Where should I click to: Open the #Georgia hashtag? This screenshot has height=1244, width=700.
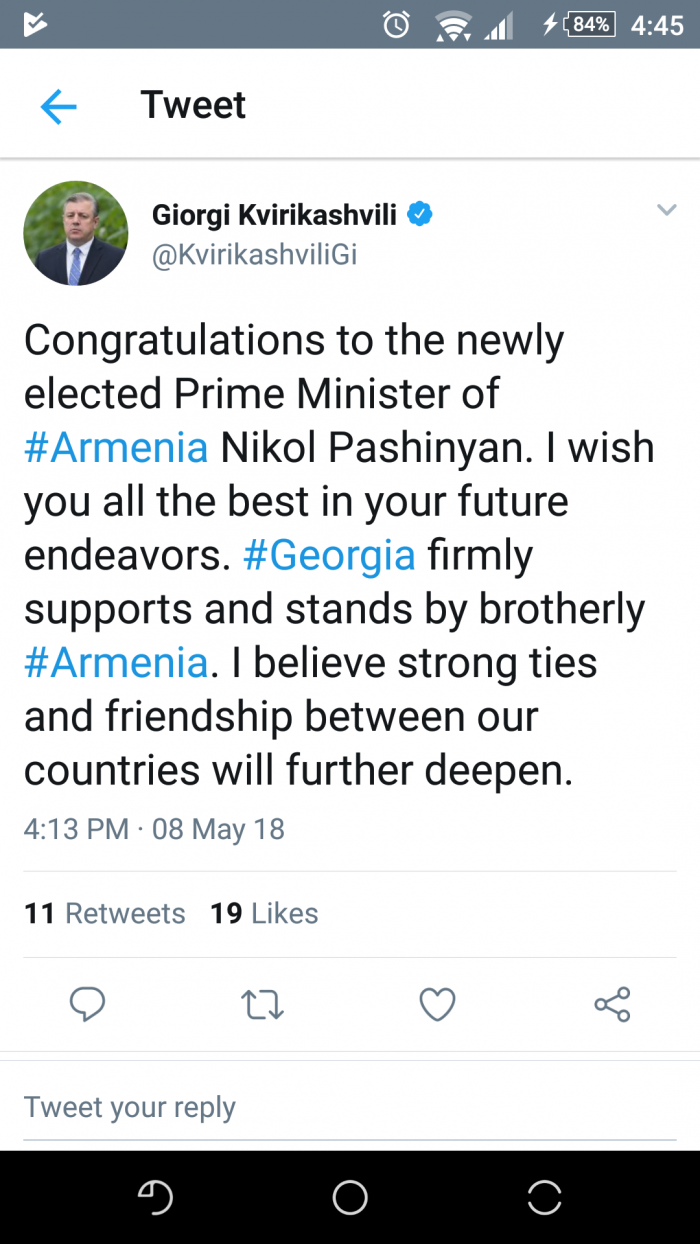(329, 556)
